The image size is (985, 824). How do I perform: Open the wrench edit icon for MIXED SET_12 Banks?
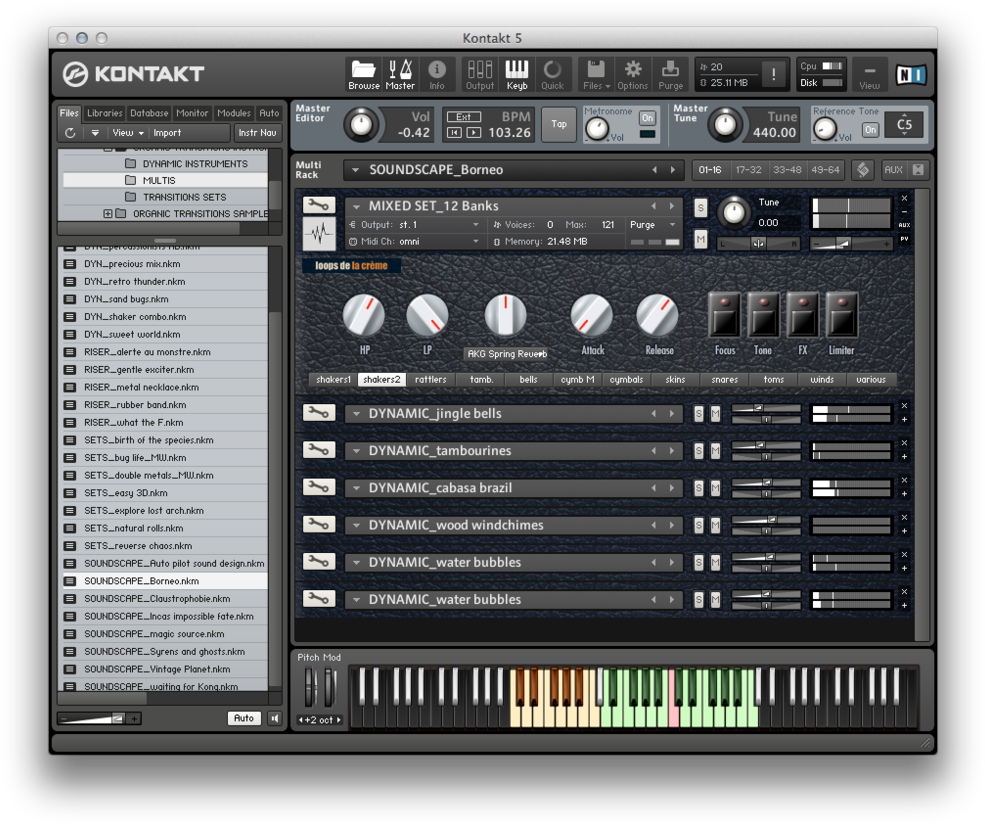[x=319, y=205]
